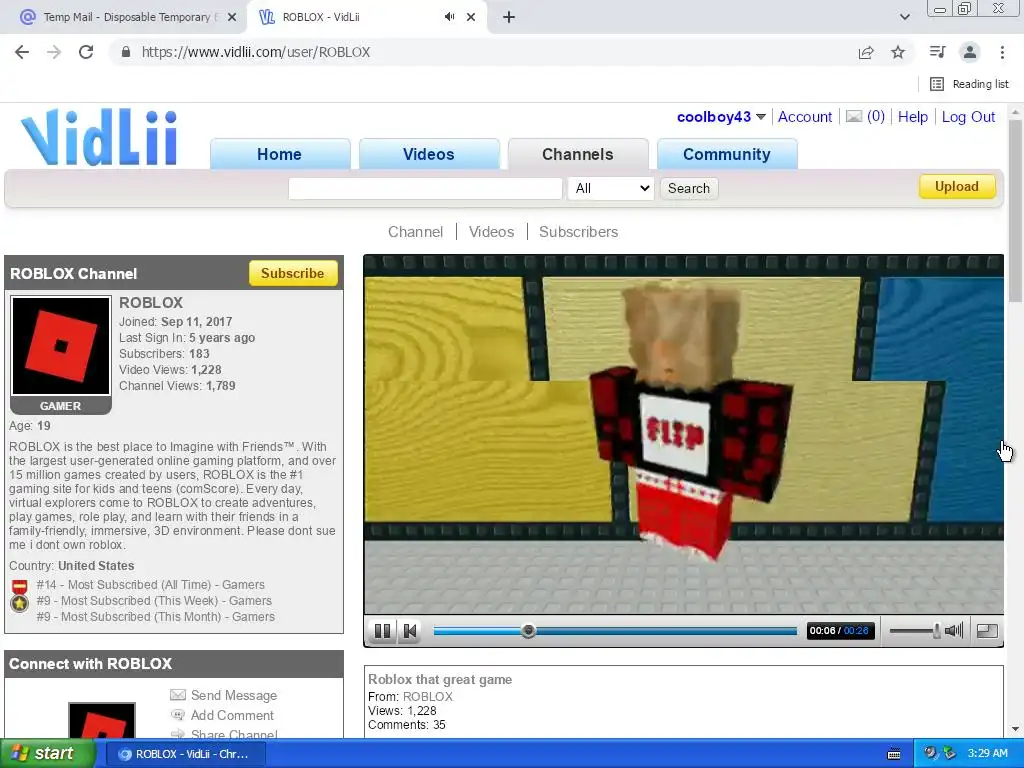Close the ROBLOX - VidLii tab
Image resolution: width=1024 pixels, height=768 pixels.
tap(471, 17)
